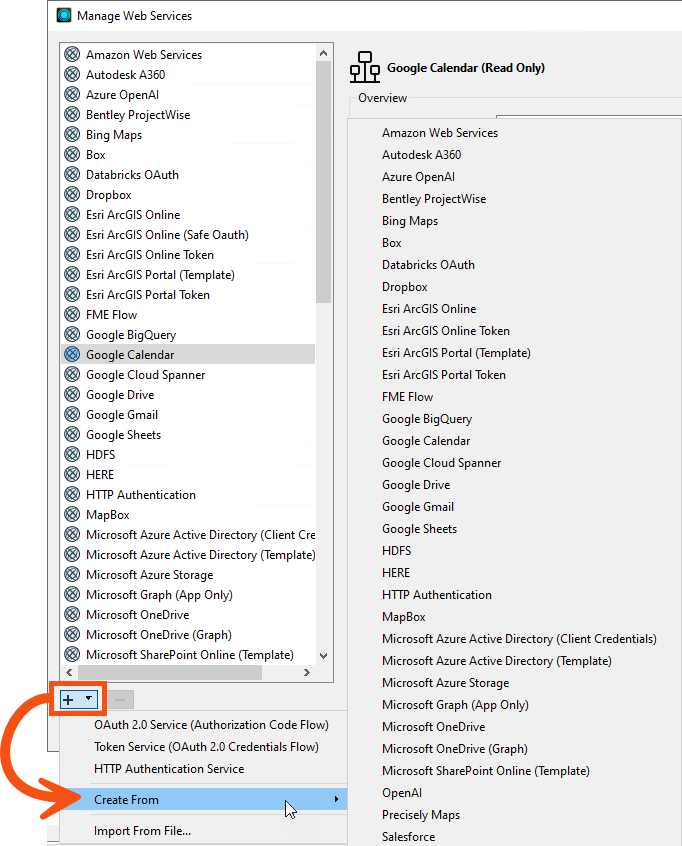Choose OAuth 2.0 Service (Authorization Code Flow)
682x846 pixels.
(212, 725)
